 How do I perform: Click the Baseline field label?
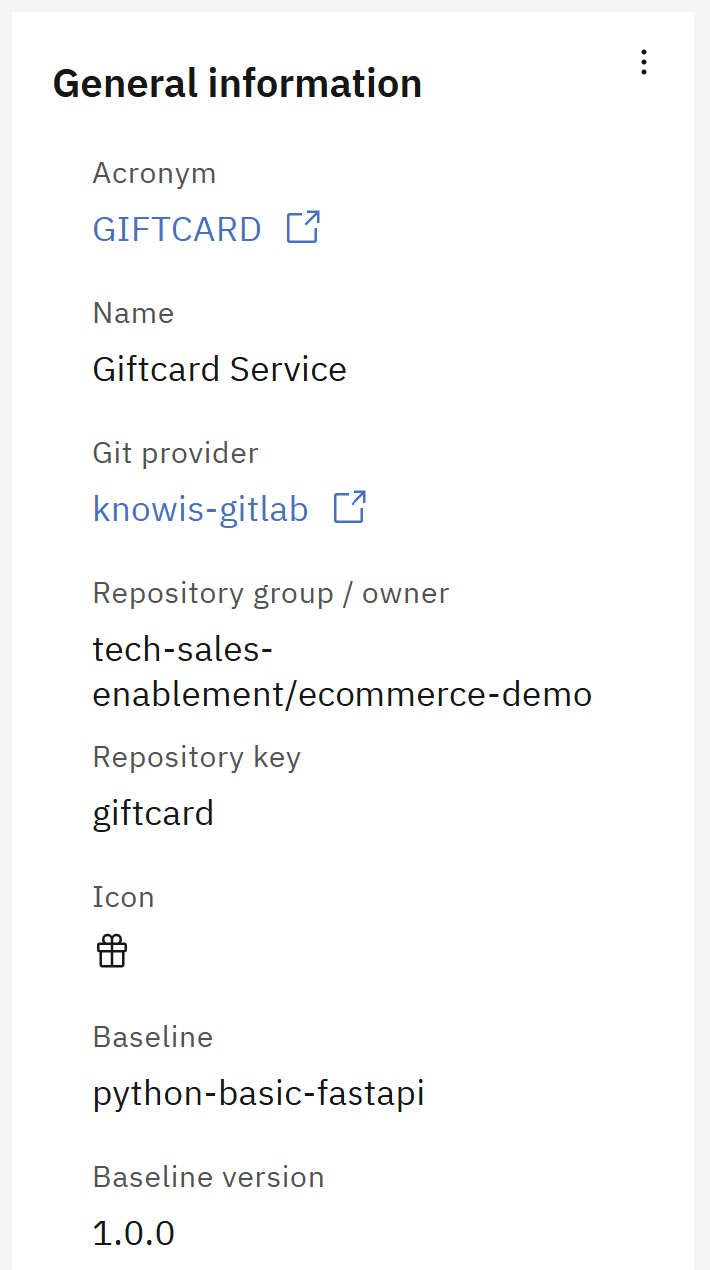coord(153,1037)
